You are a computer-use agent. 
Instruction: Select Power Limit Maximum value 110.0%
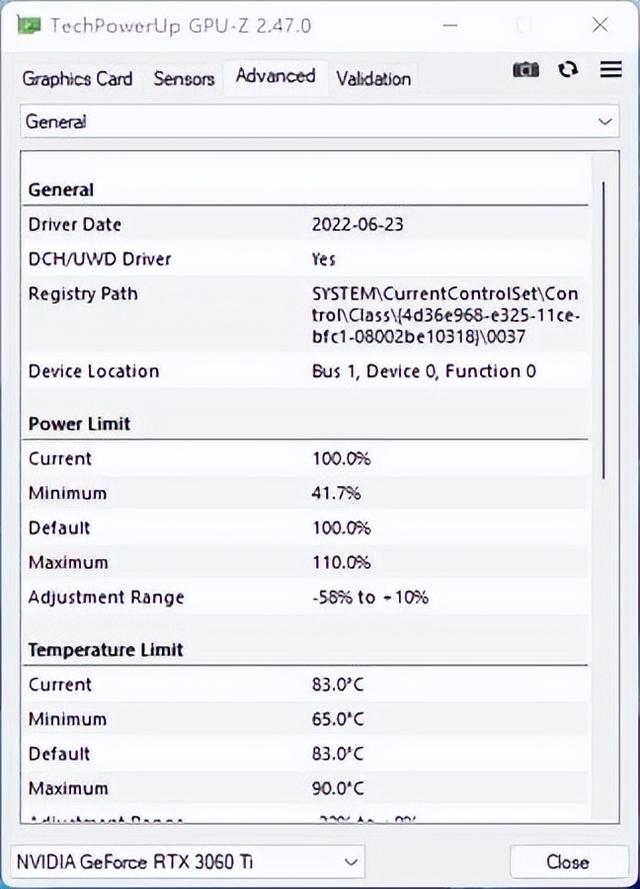pyautogui.click(x=341, y=562)
